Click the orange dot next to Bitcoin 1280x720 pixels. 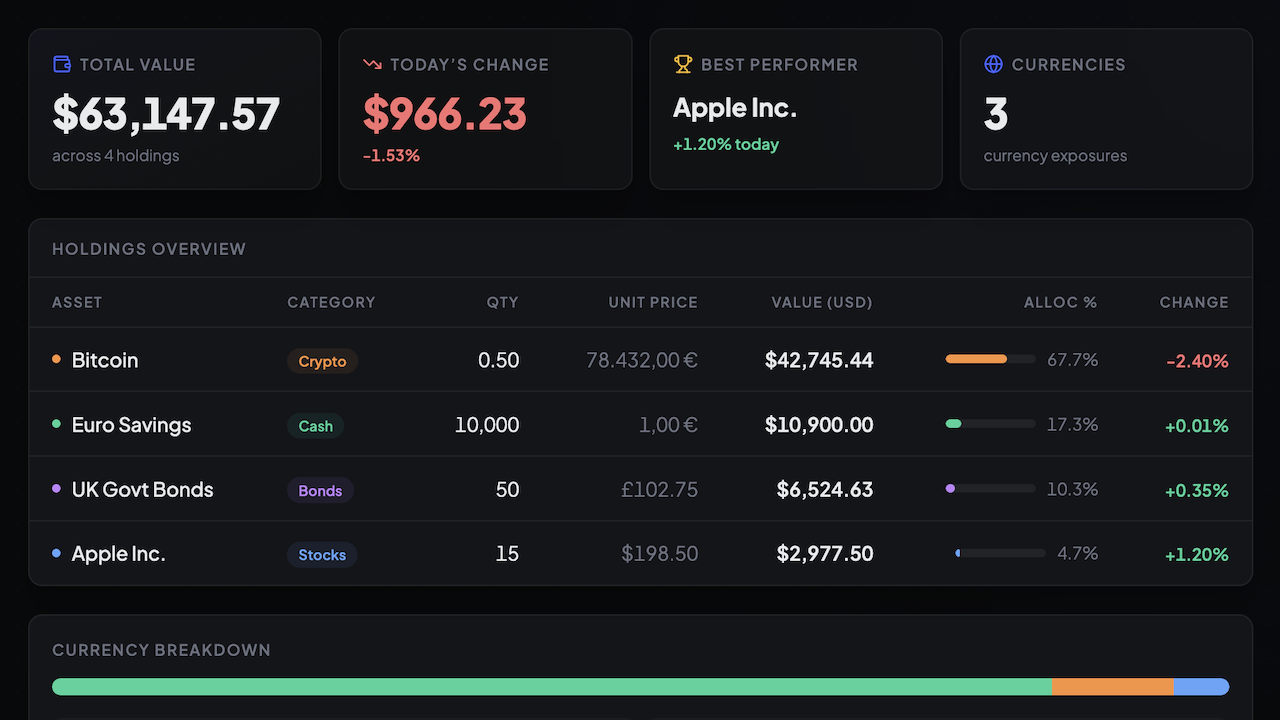point(57,359)
